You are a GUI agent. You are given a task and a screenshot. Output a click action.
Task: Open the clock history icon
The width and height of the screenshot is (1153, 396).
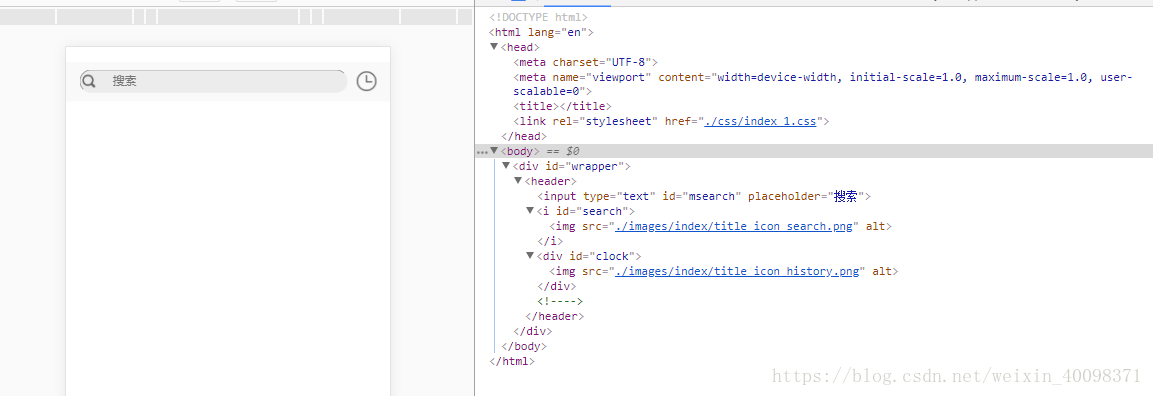coord(366,82)
